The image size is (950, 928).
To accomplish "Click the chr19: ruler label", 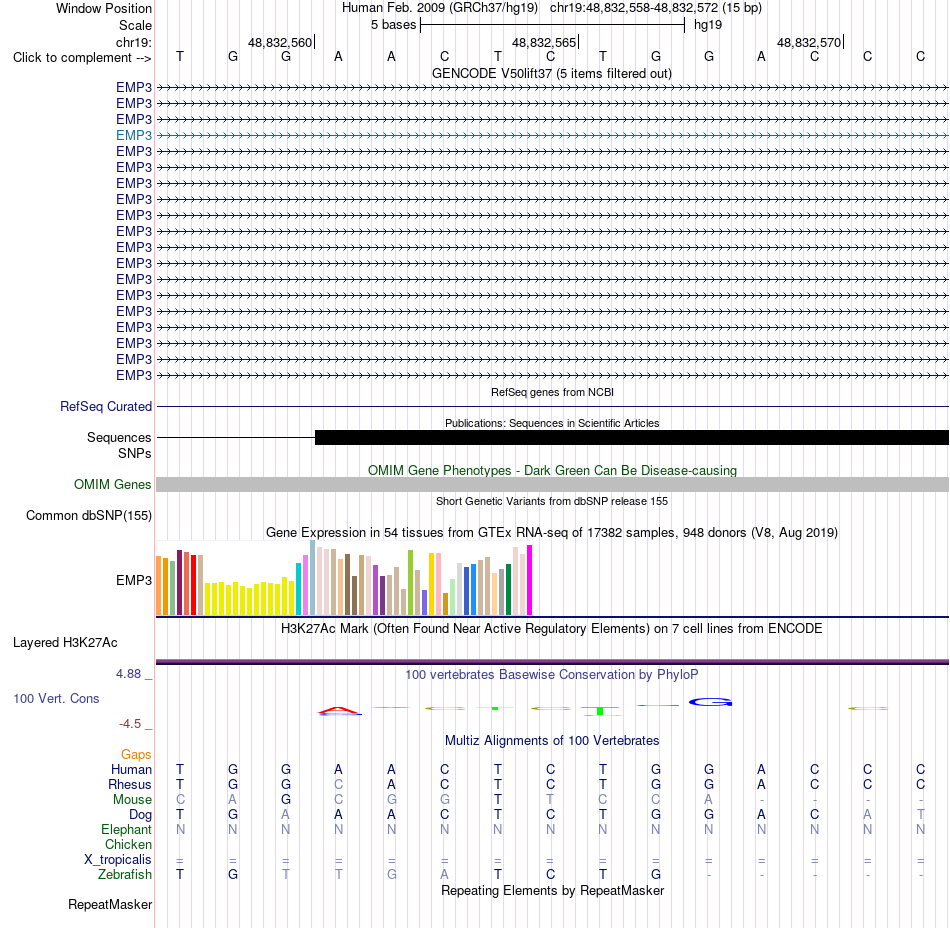I will coord(133,42).
